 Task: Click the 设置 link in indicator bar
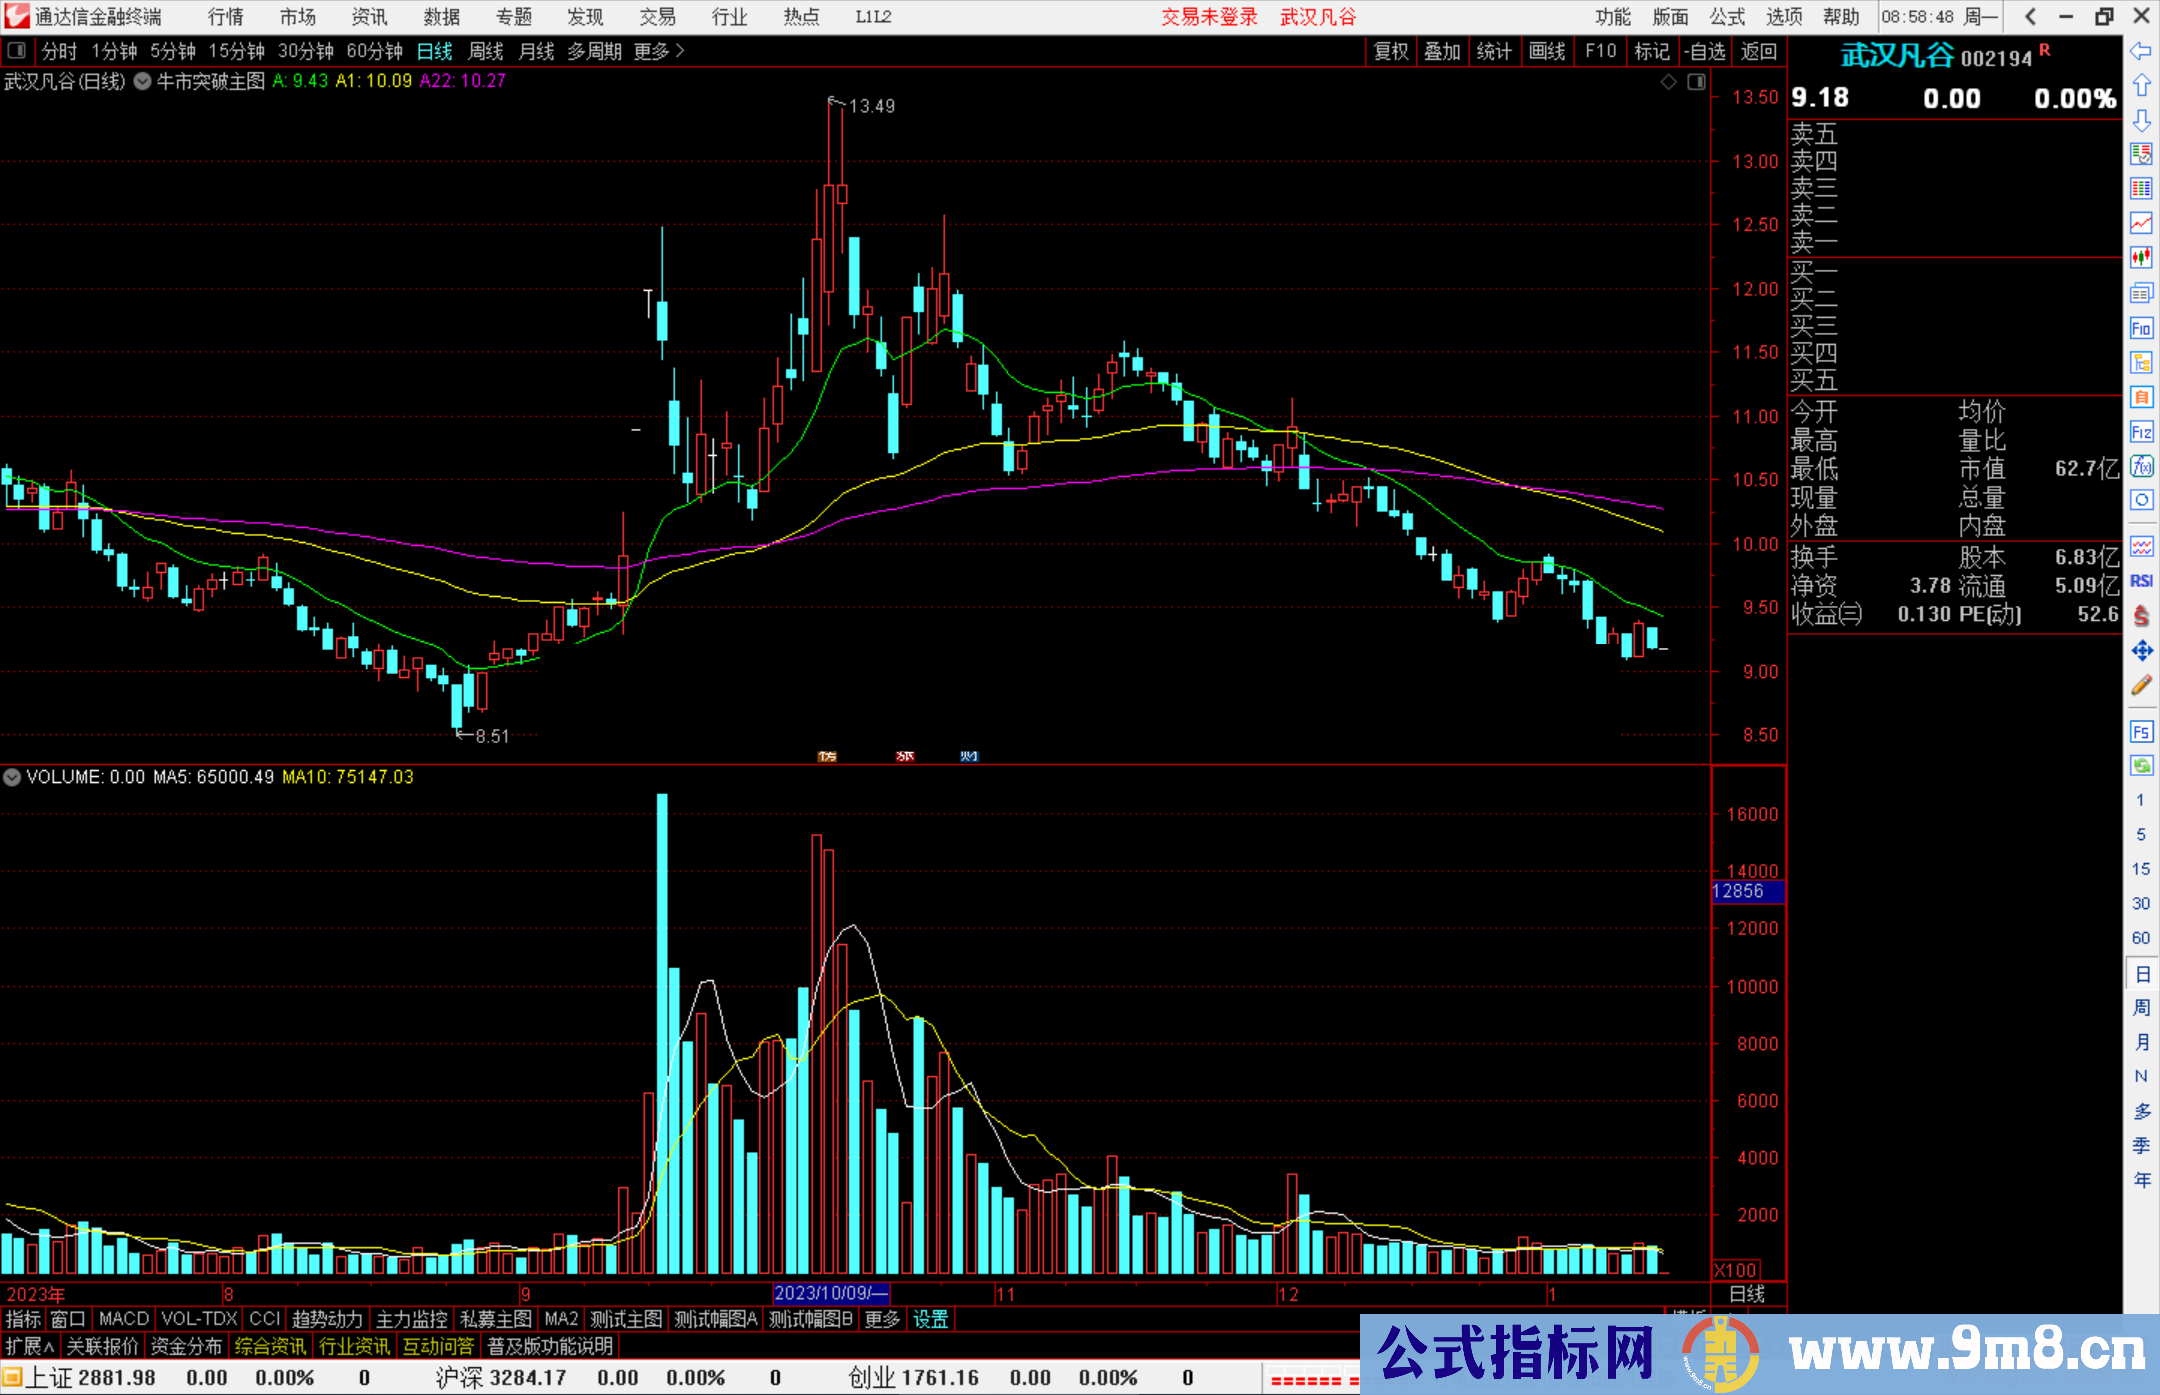coord(930,1319)
